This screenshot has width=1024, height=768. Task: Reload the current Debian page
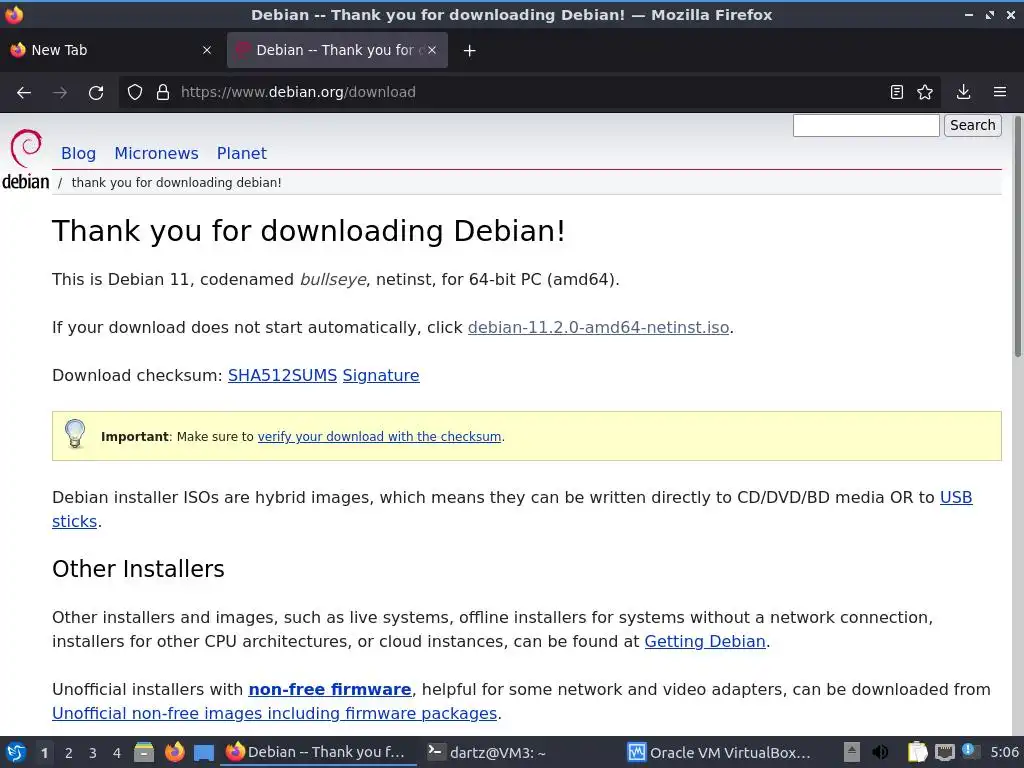coord(96,93)
